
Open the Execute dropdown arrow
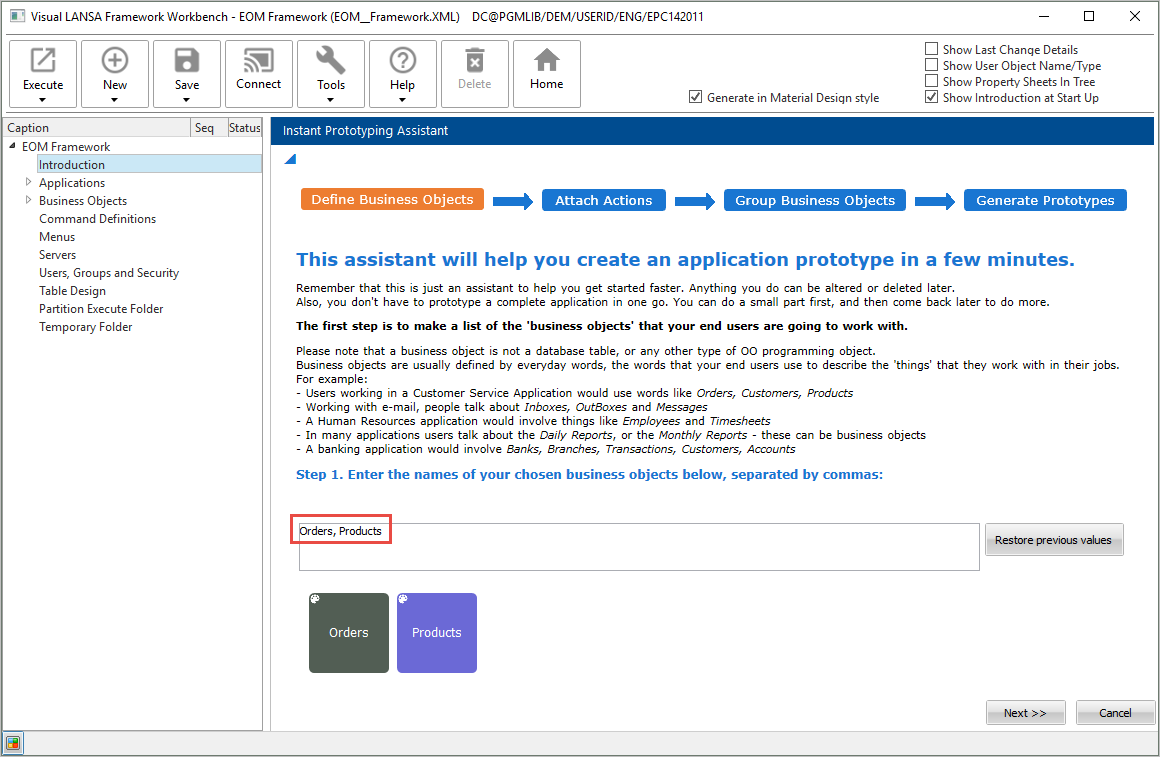[x=42, y=100]
